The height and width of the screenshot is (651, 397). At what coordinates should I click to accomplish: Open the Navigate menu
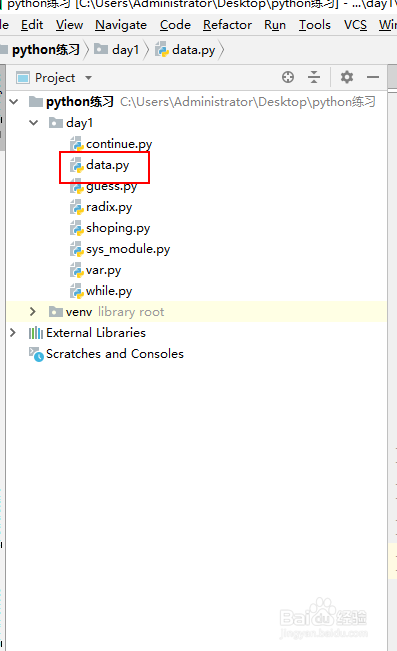click(121, 25)
